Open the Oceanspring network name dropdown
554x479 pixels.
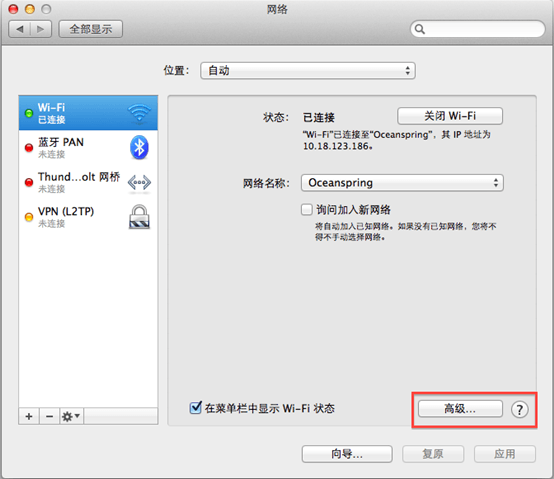(402, 183)
